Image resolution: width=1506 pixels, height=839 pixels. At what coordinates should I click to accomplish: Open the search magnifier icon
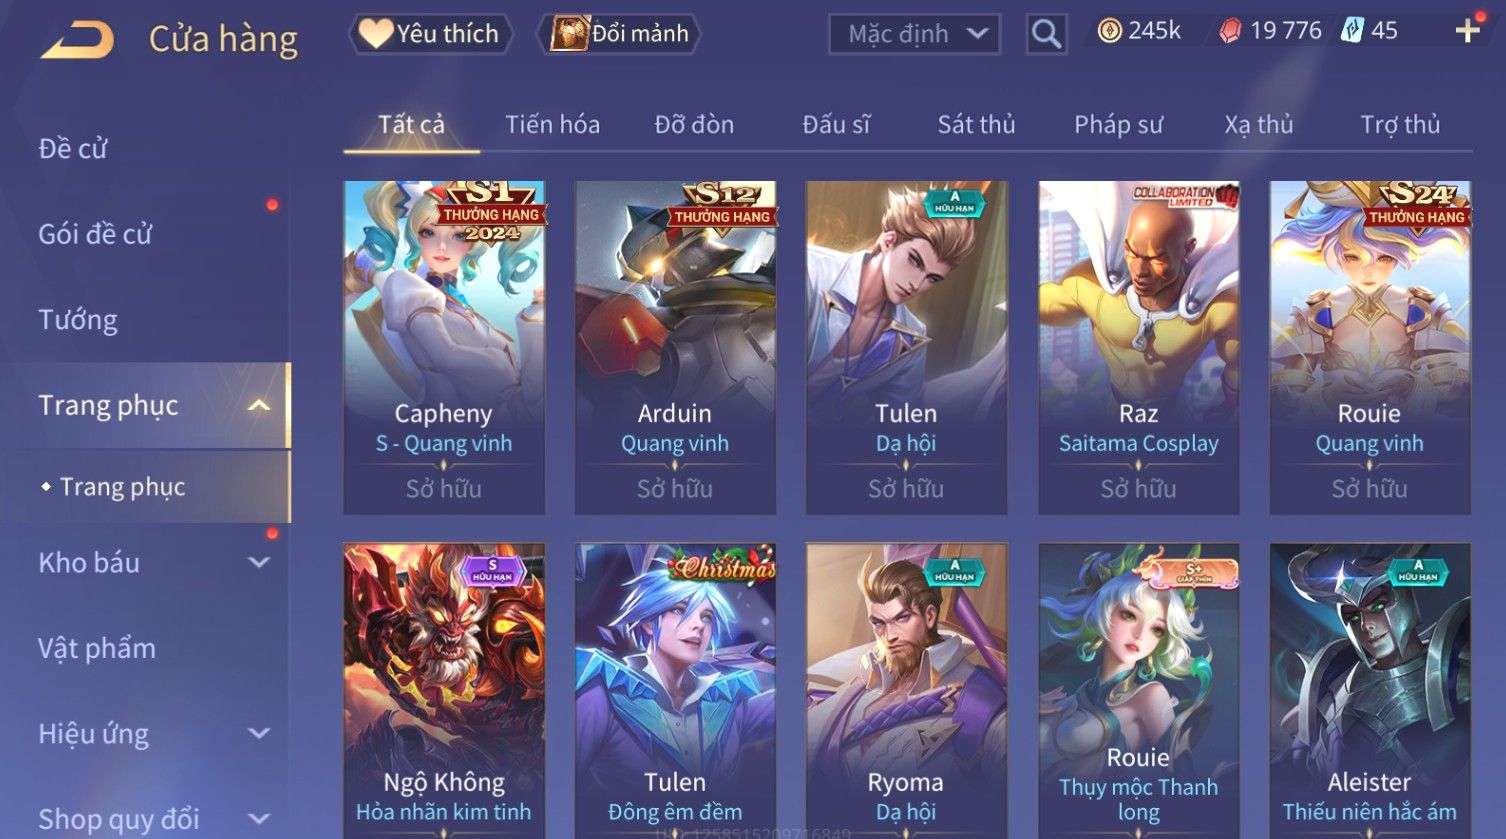point(1046,34)
